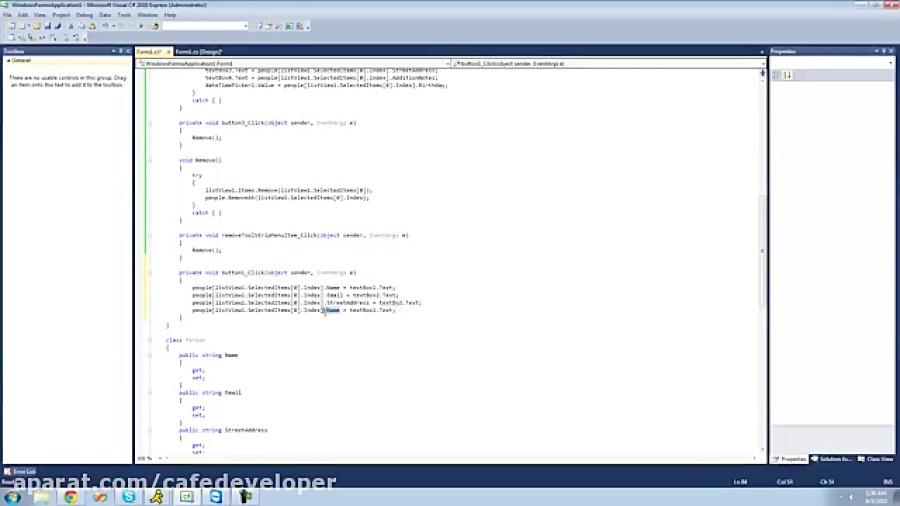Collapse the button6_Click method outline
The width and height of the screenshot is (900, 506).
pos(150,273)
